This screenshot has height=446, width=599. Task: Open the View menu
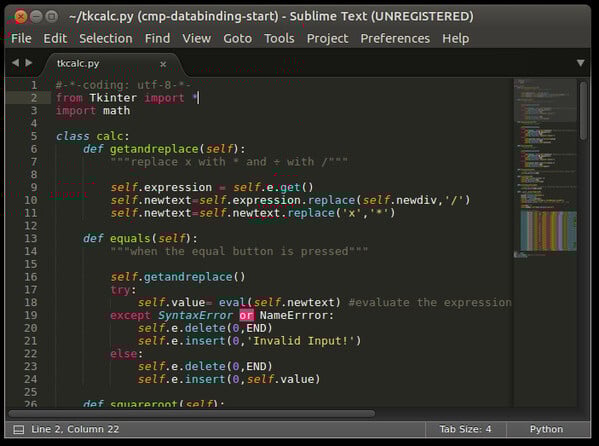(196, 38)
